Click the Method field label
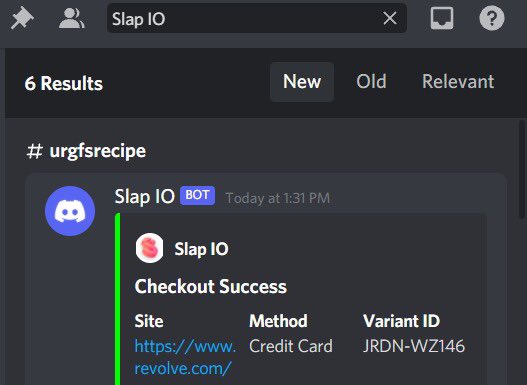 point(278,321)
